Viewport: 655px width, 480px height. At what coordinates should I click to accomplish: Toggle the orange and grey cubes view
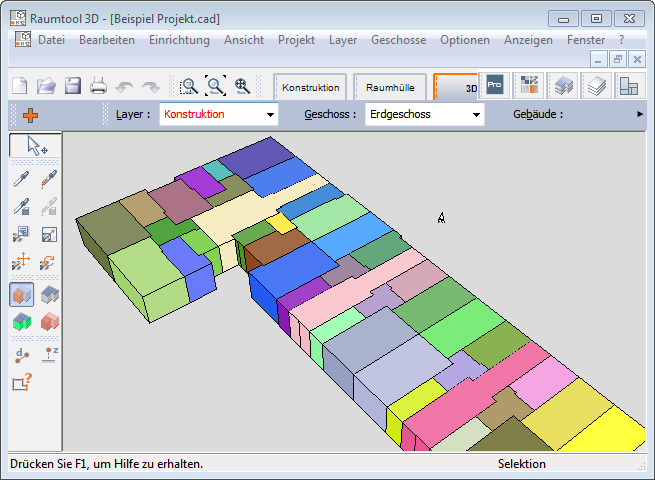pyautogui.click(x=22, y=295)
